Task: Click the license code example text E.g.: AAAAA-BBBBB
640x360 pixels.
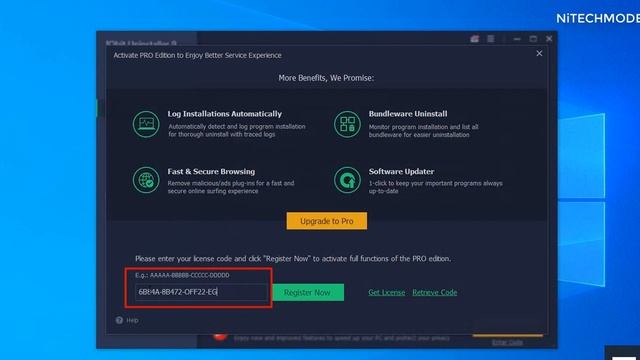Action: (x=182, y=275)
